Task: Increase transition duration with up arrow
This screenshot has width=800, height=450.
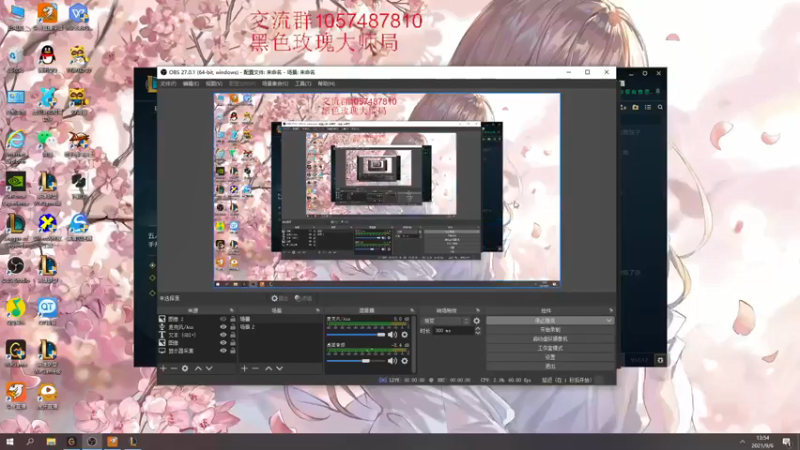Action: tap(478, 329)
